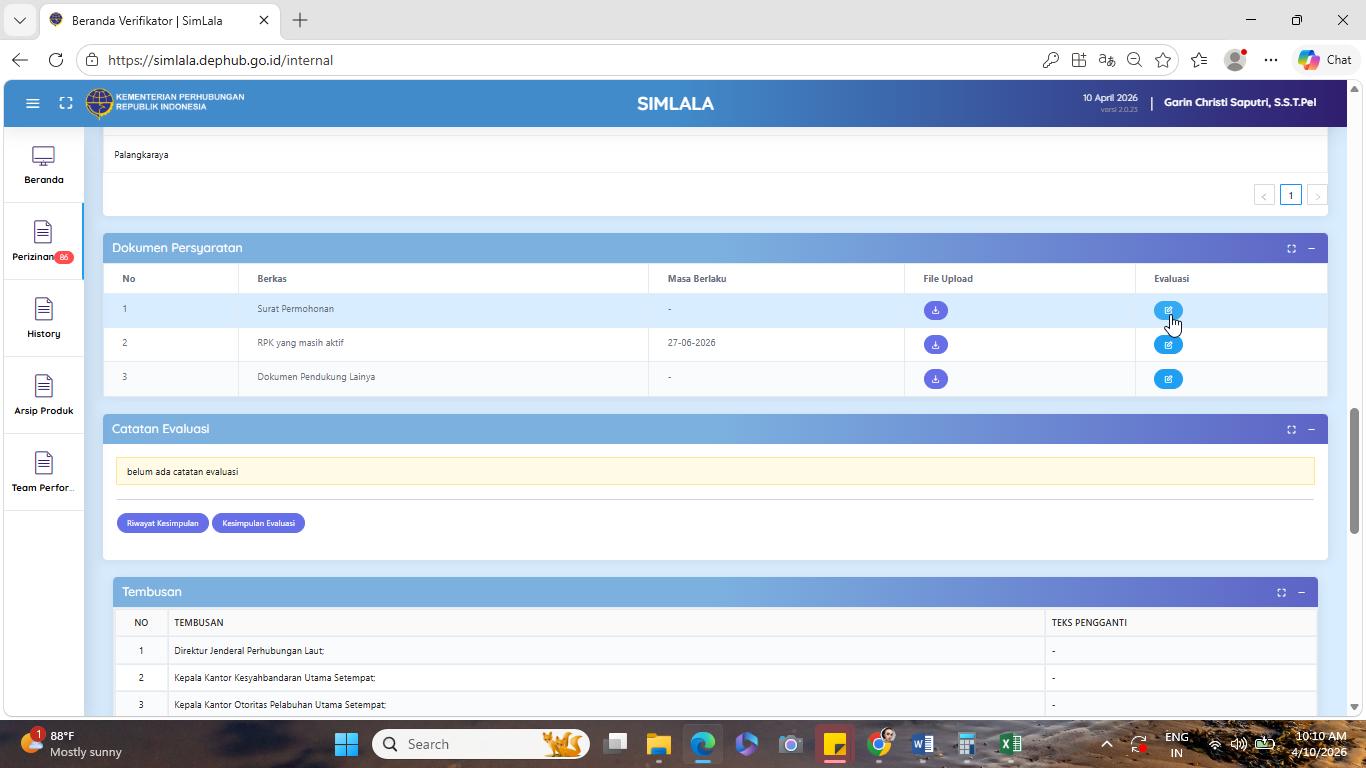
Task: Open History in sidebar
Action: 43,319
